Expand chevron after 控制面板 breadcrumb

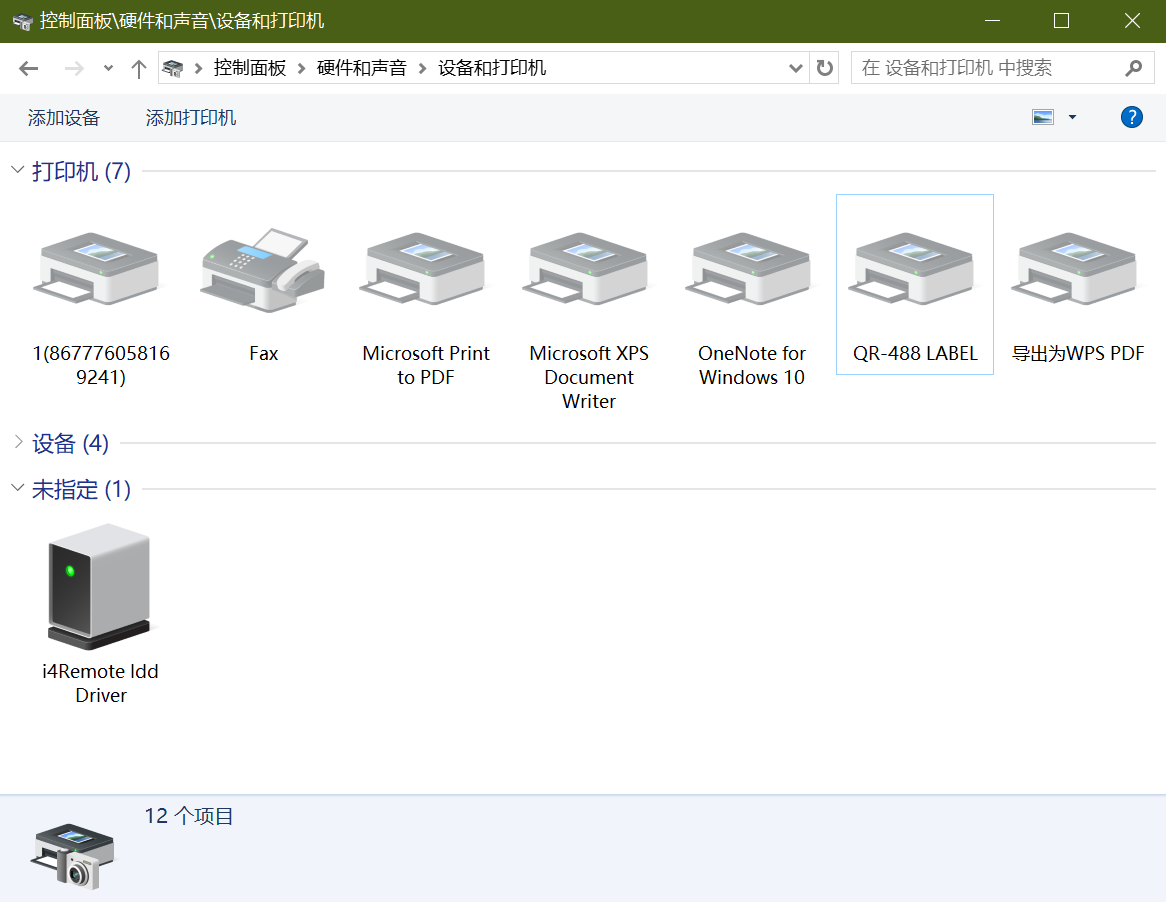[301, 68]
